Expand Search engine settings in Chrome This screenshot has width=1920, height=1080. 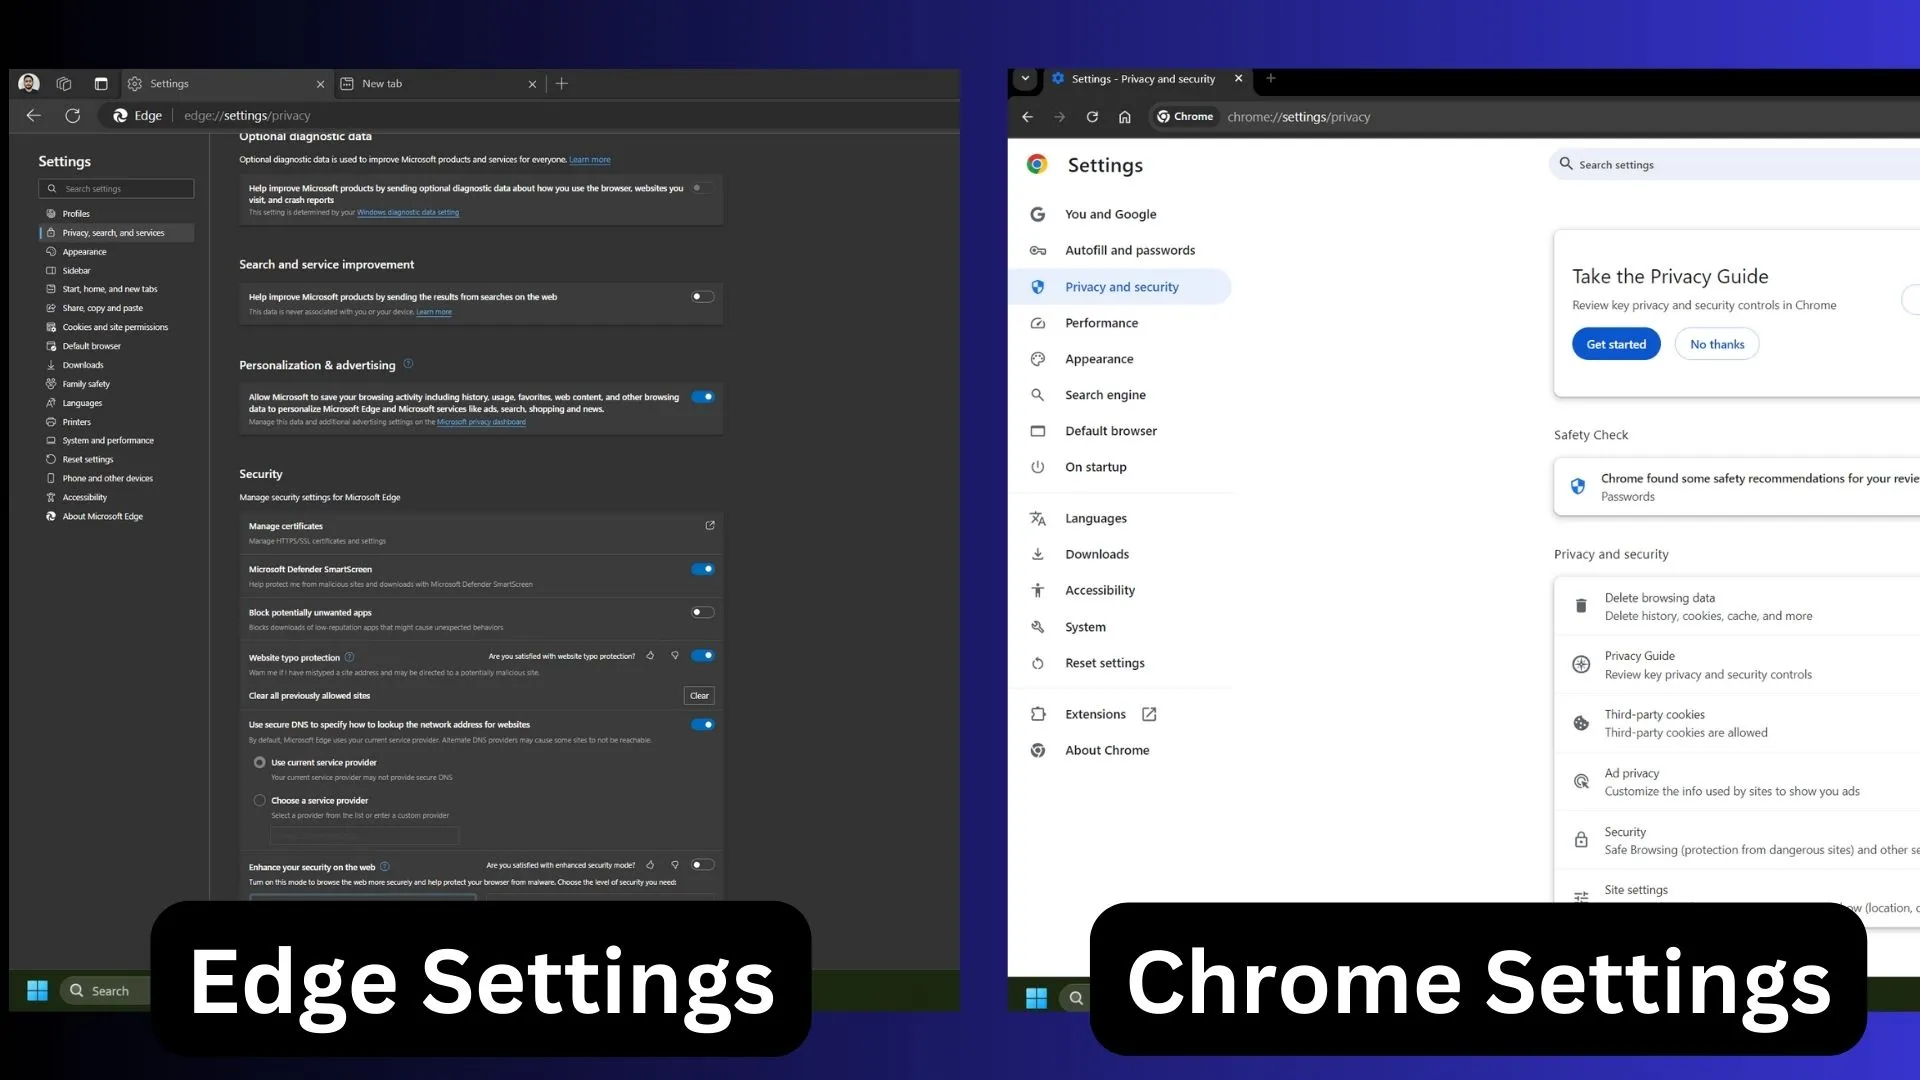point(1106,394)
